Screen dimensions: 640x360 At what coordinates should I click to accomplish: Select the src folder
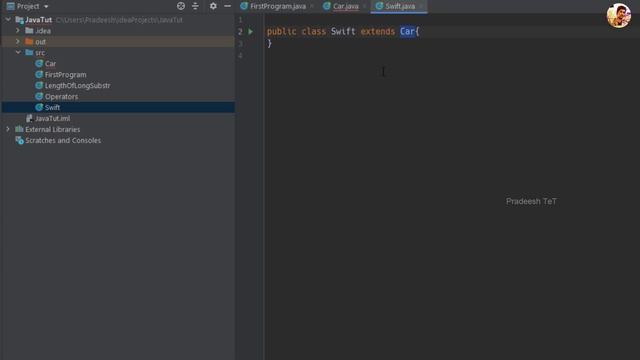[x=40, y=53]
